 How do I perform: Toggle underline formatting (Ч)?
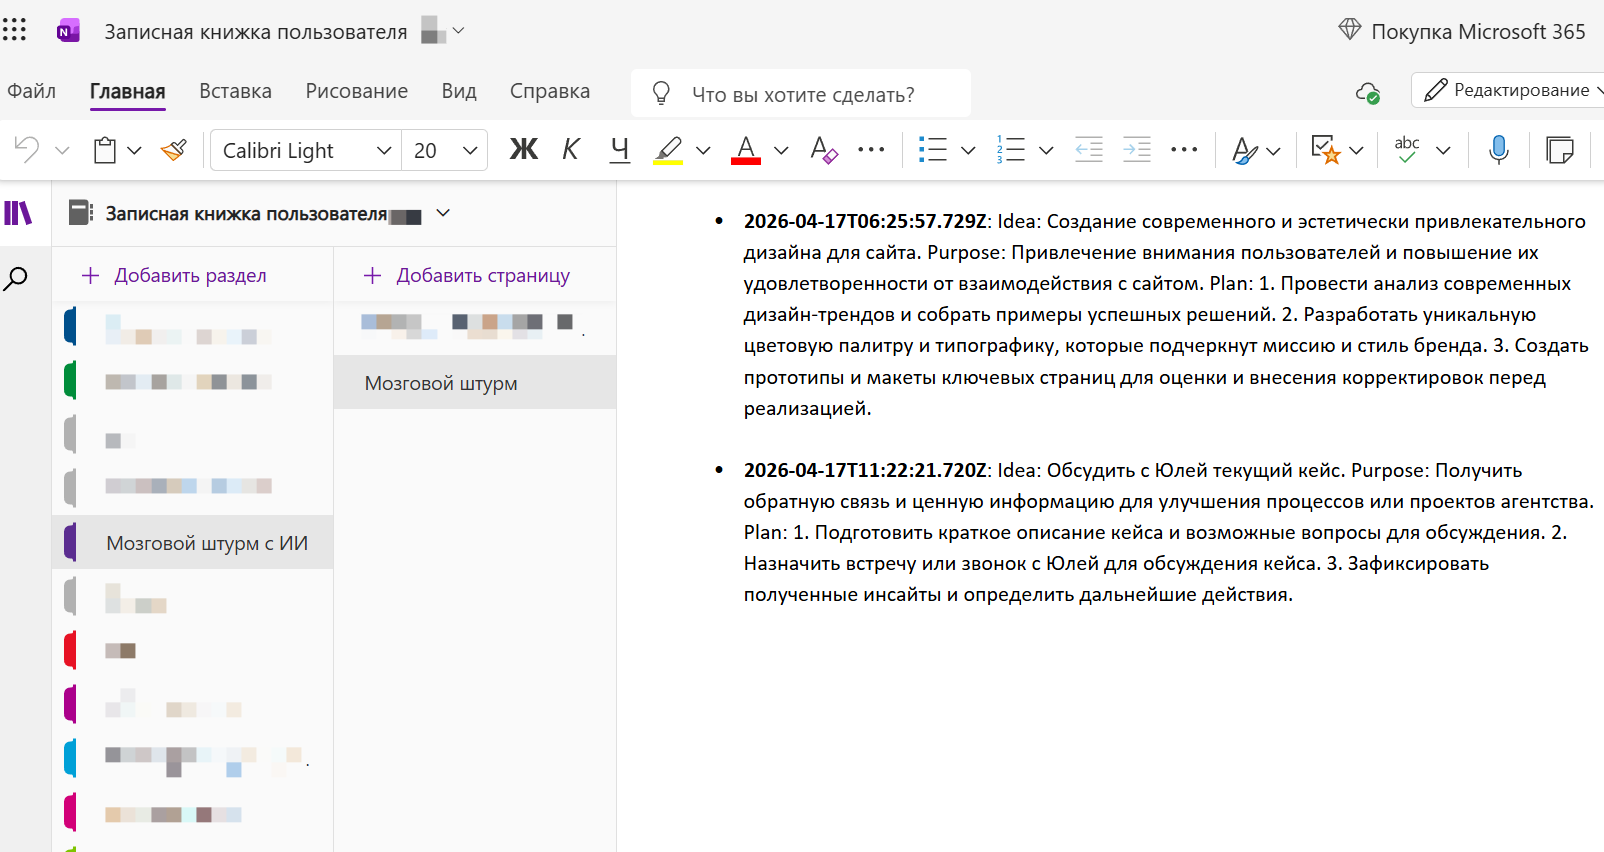tap(620, 150)
